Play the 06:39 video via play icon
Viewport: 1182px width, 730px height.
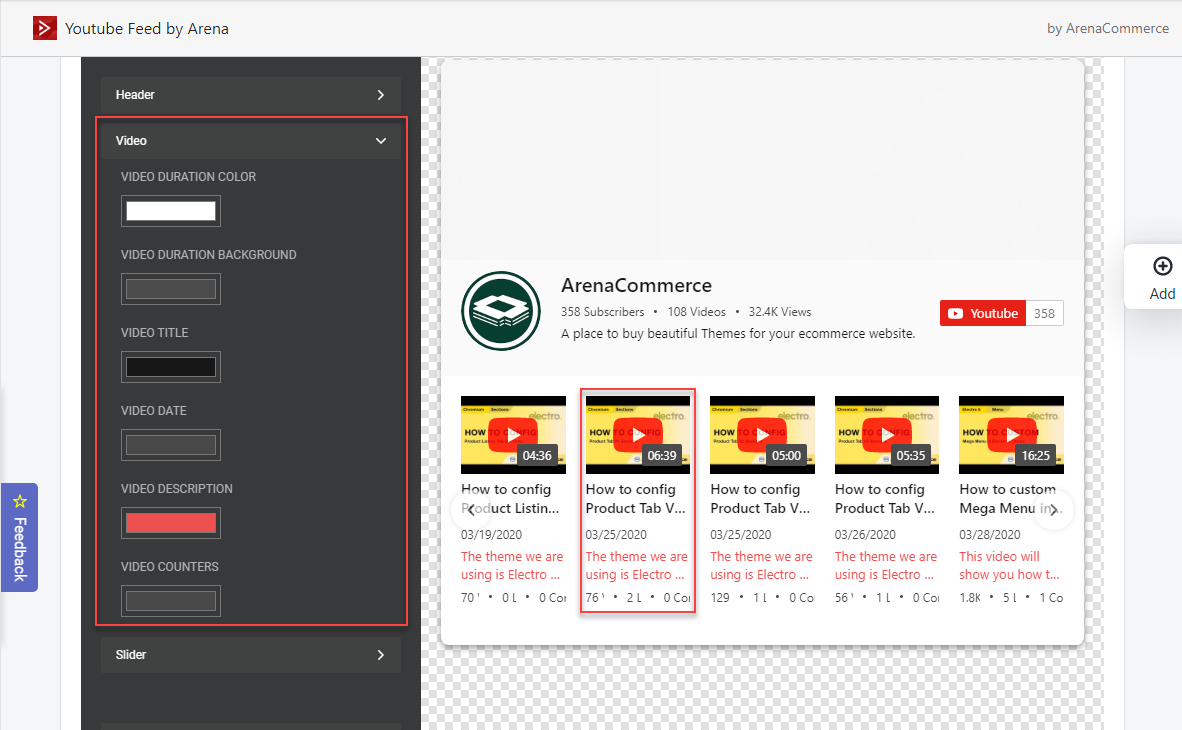[638, 434]
